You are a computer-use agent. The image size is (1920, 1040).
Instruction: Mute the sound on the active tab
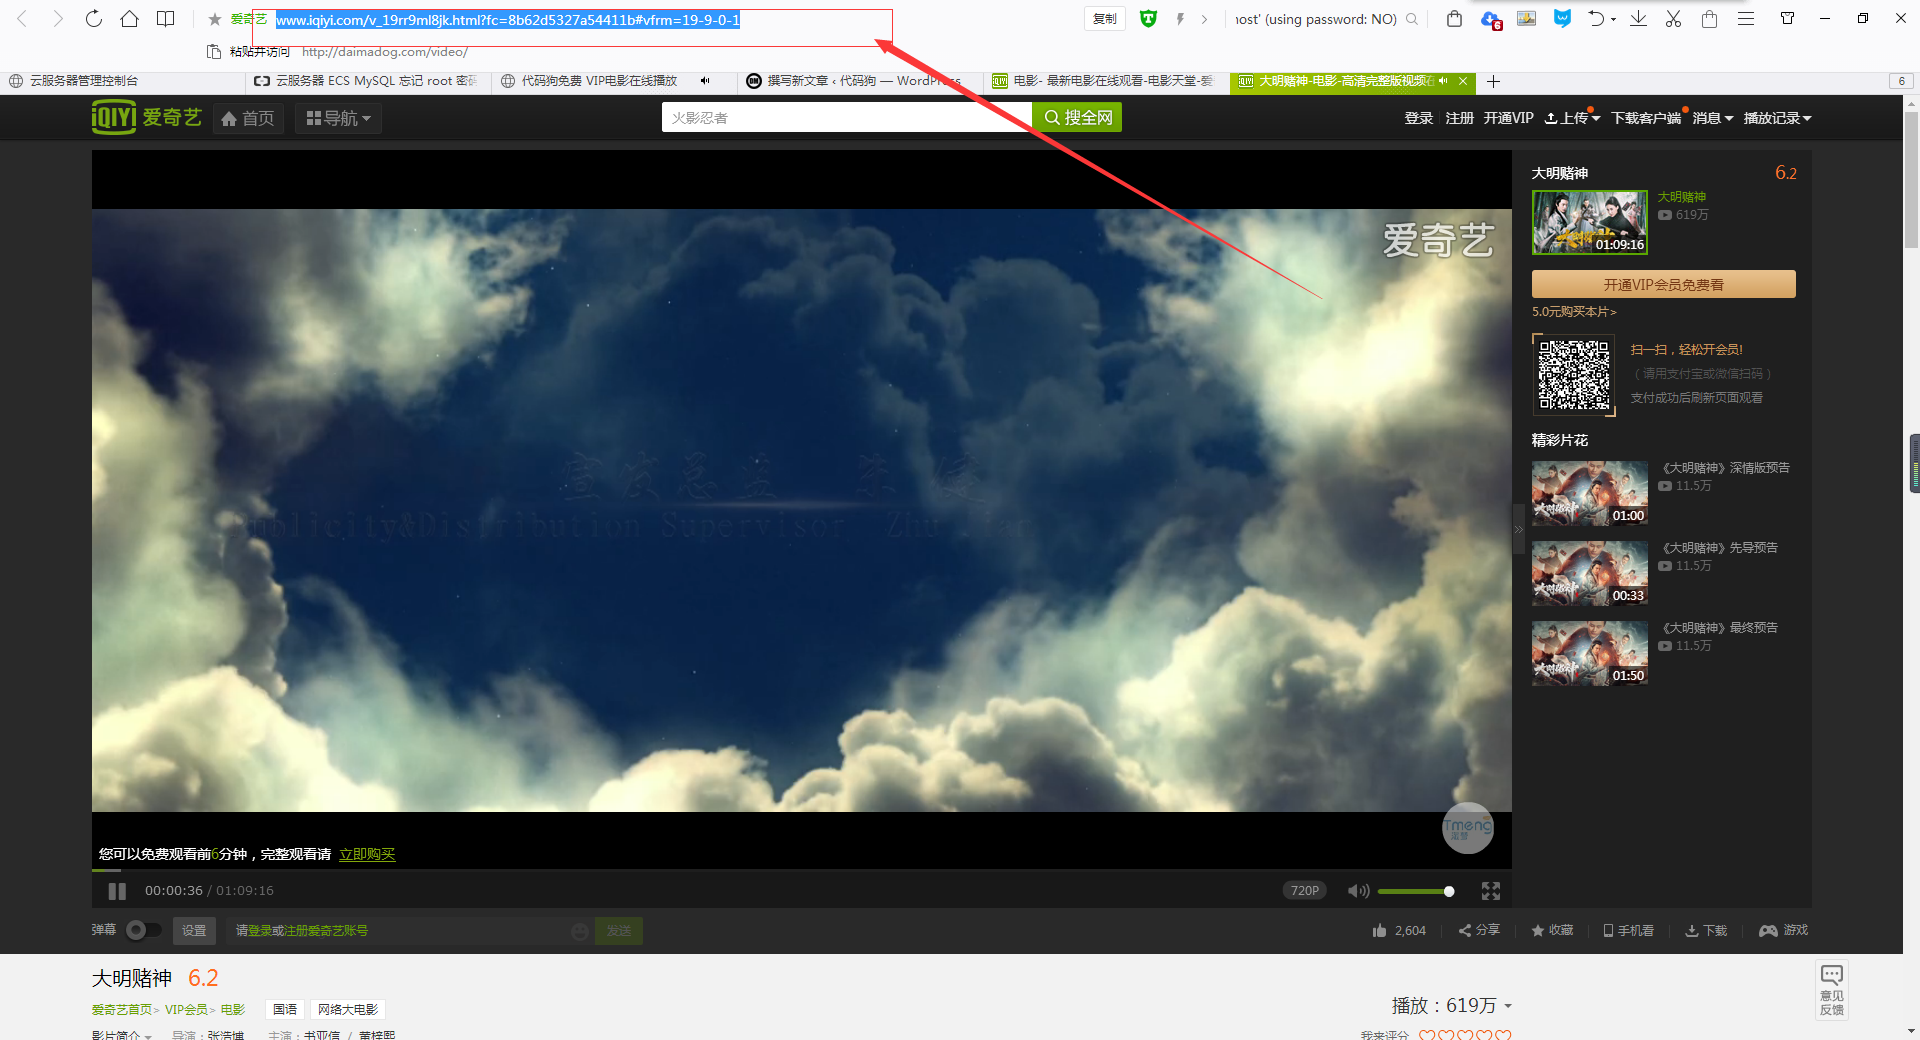pos(1443,81)
